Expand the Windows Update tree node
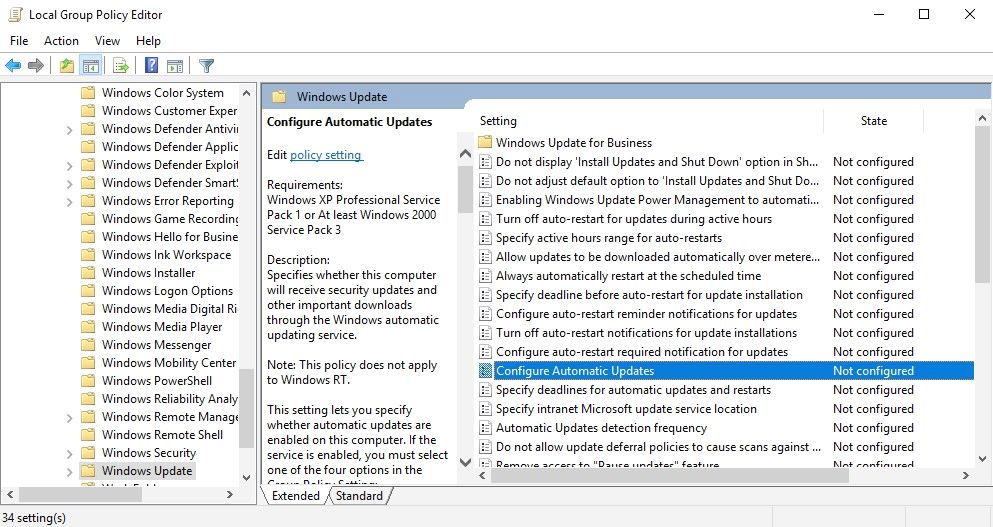The width and height of the screenshot is (993, 527). pyautogui.click(x=69, y=472)
